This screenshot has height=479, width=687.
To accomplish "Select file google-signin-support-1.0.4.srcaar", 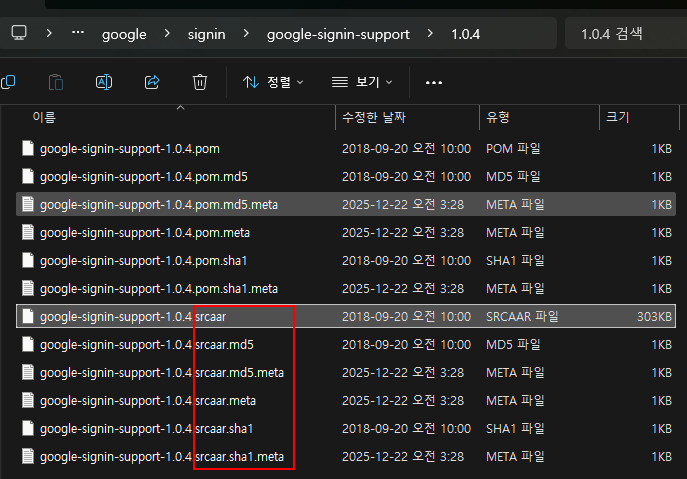I will (x=346, y=316).
